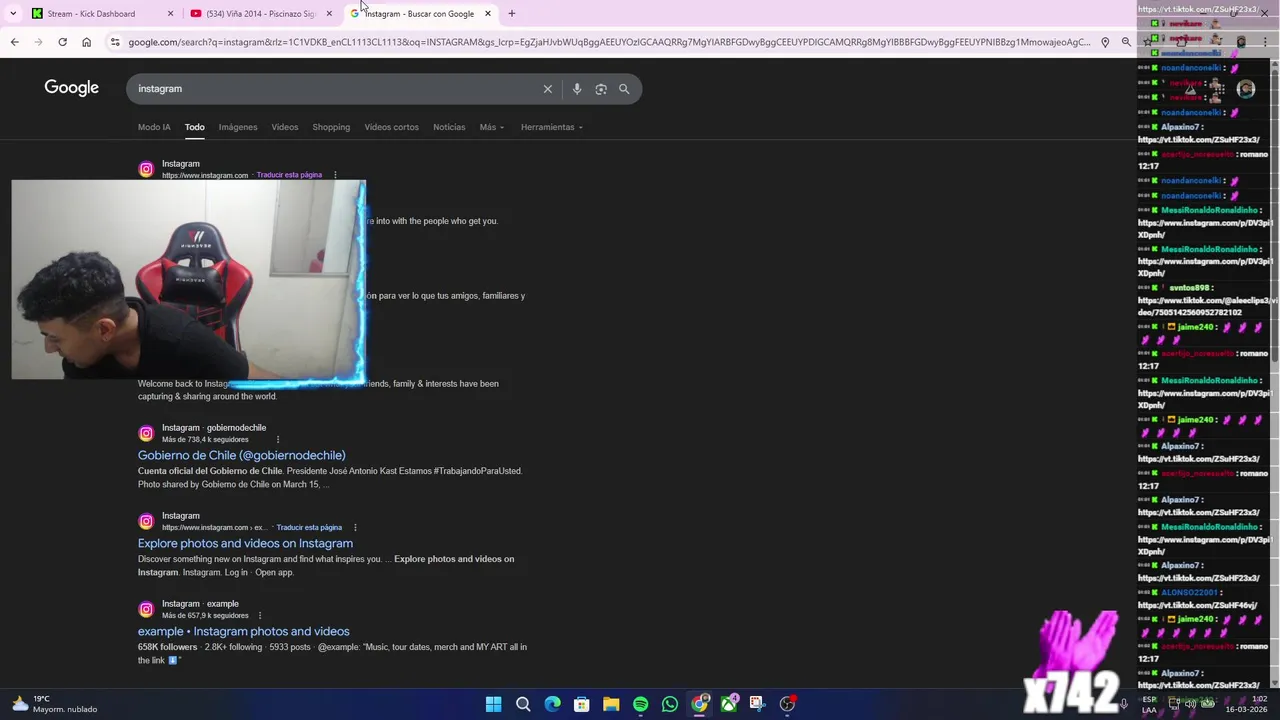Open Windows taskbar search

tap(523, 704)
